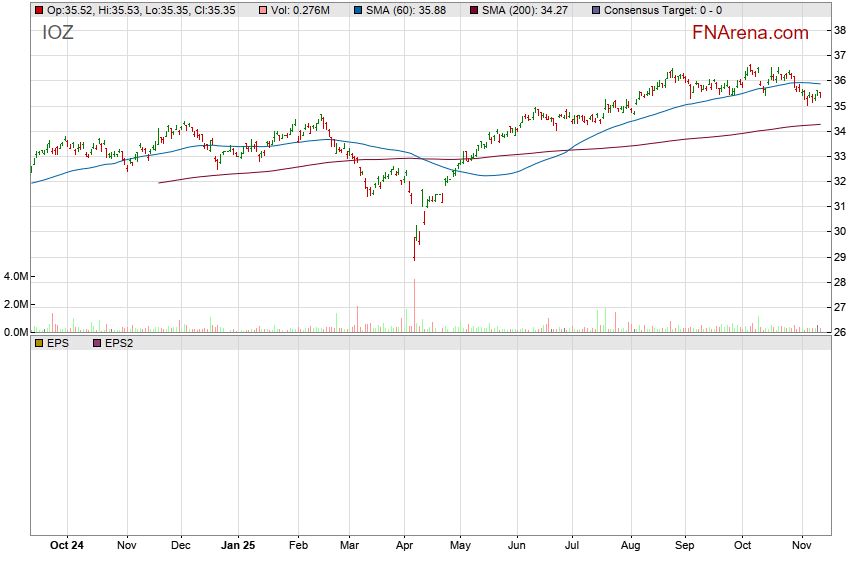Viewport: 859px width, 566px height.
Task: Click the red OHLC price legend swatch
Action: pos(39,10)
